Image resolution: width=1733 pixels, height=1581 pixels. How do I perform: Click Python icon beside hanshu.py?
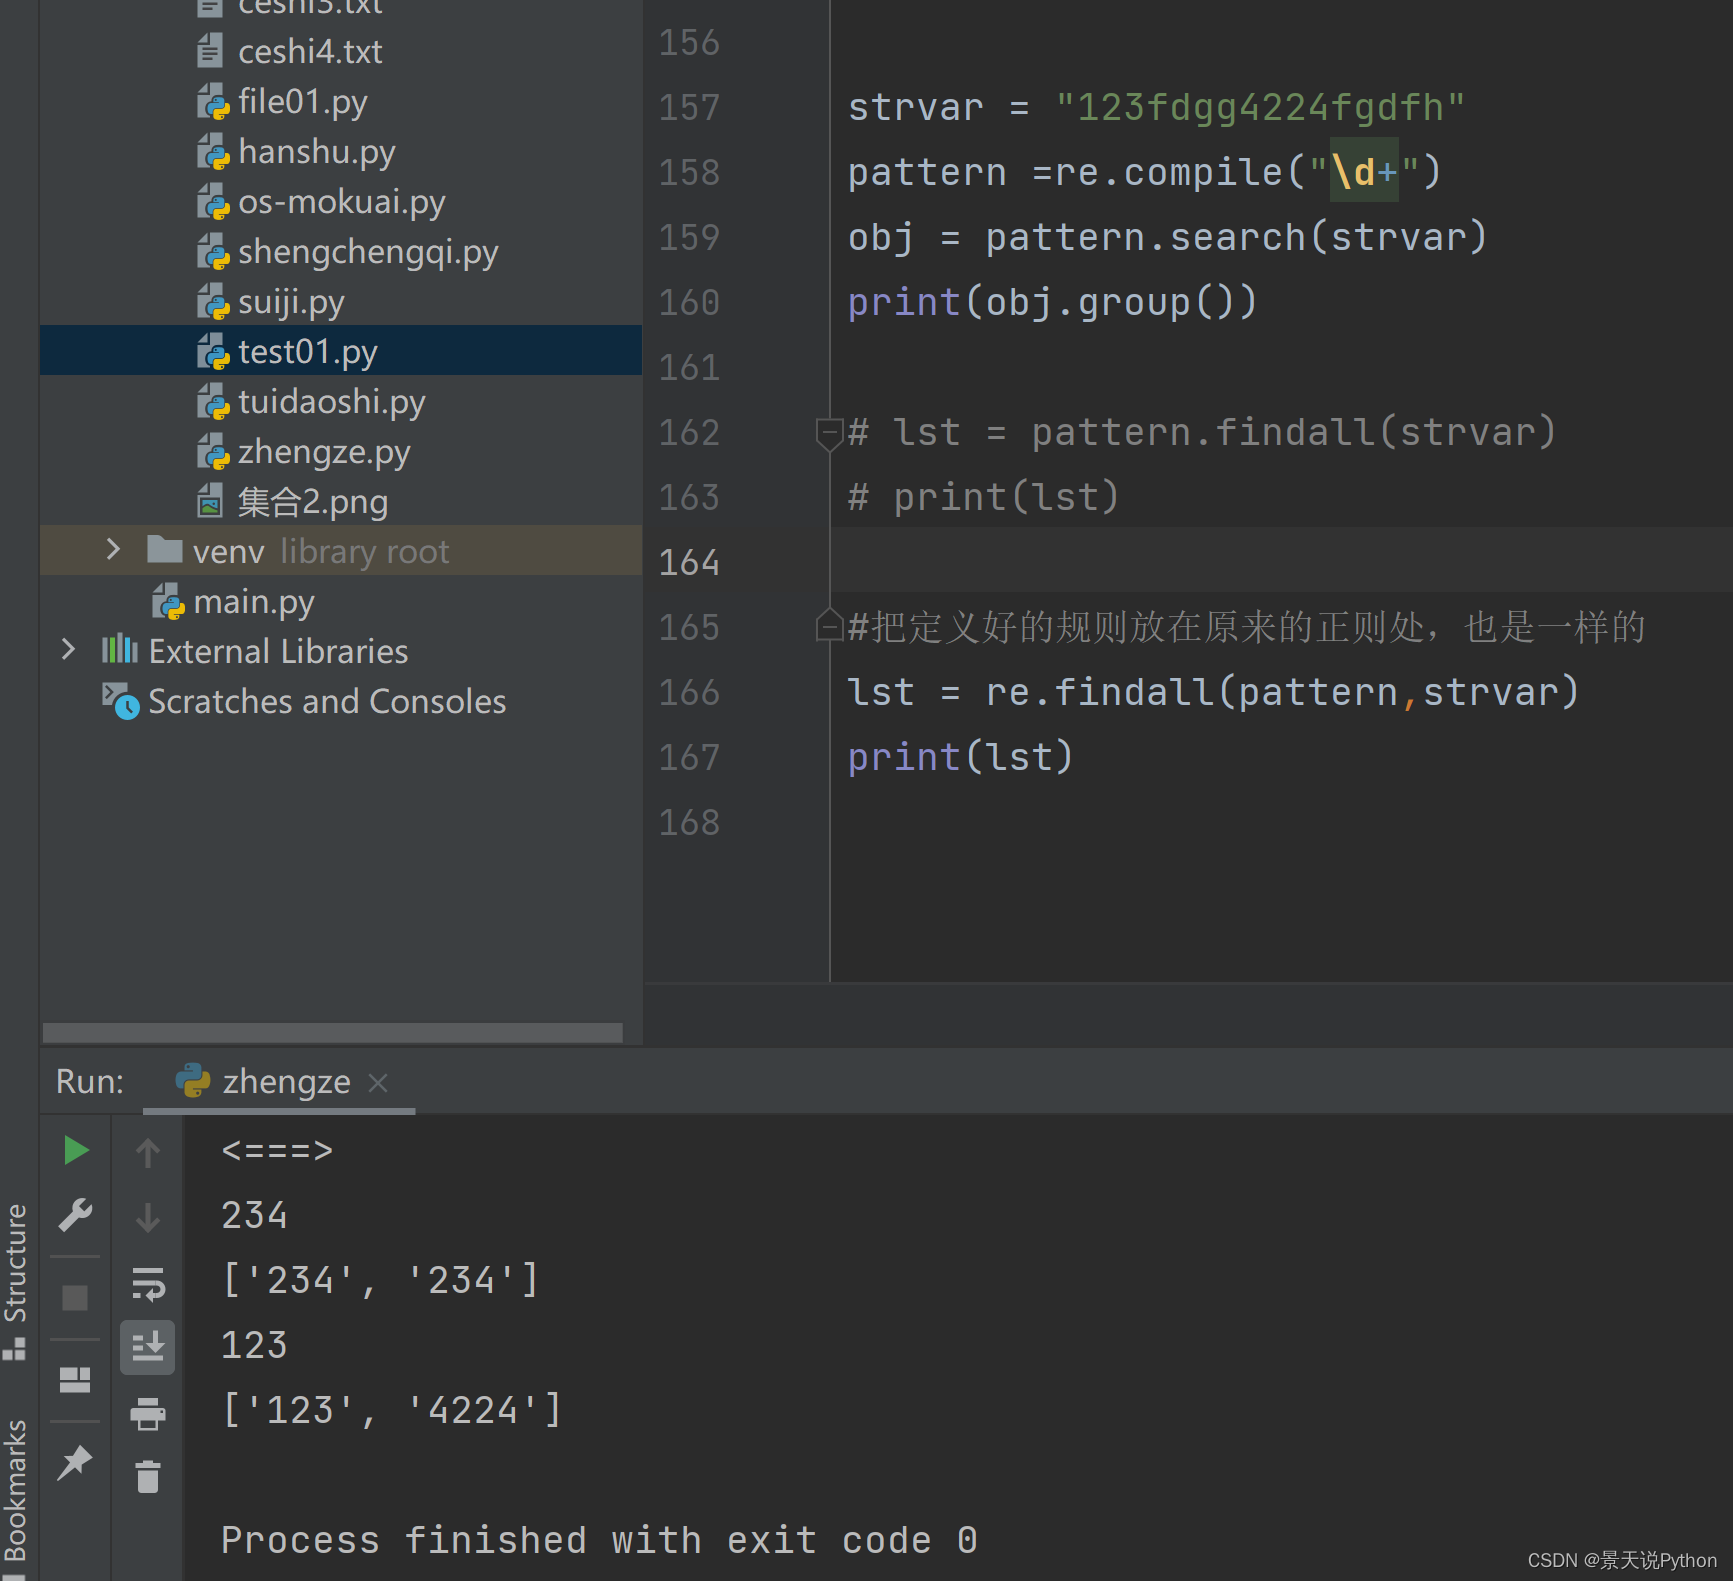point(213,151)
